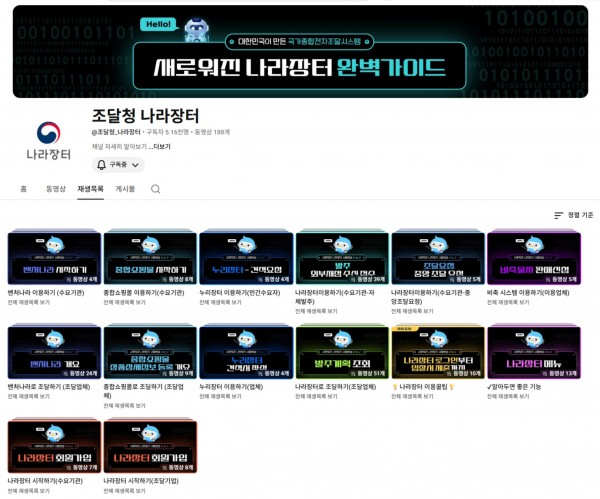Click title 나라장터 시작하기(조달기업)

pyautogui.click(x=141, y=481)
